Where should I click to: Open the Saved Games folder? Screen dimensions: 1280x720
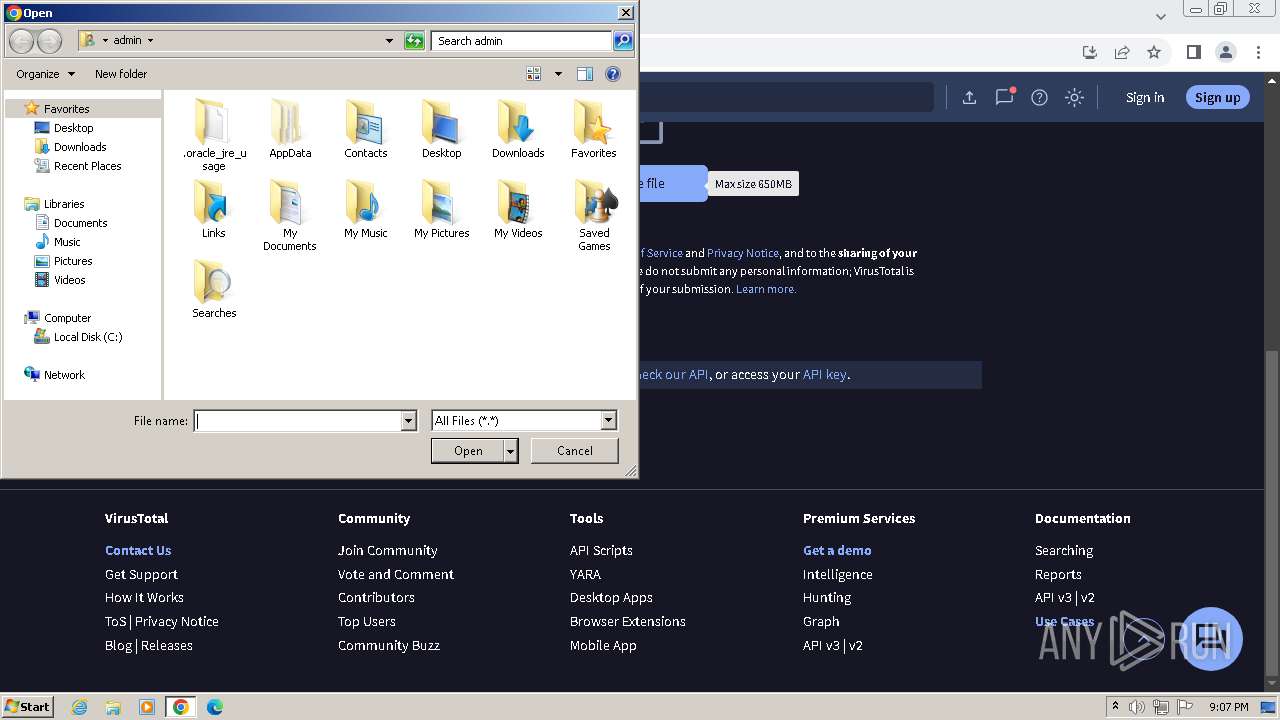[594, 214]
